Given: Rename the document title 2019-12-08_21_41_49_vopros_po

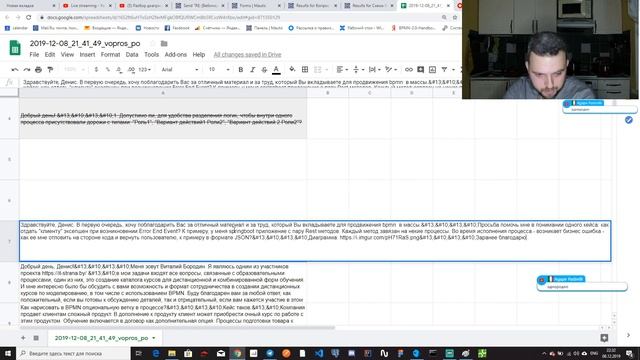Looking at the screenshot, I should click(85, 44).
